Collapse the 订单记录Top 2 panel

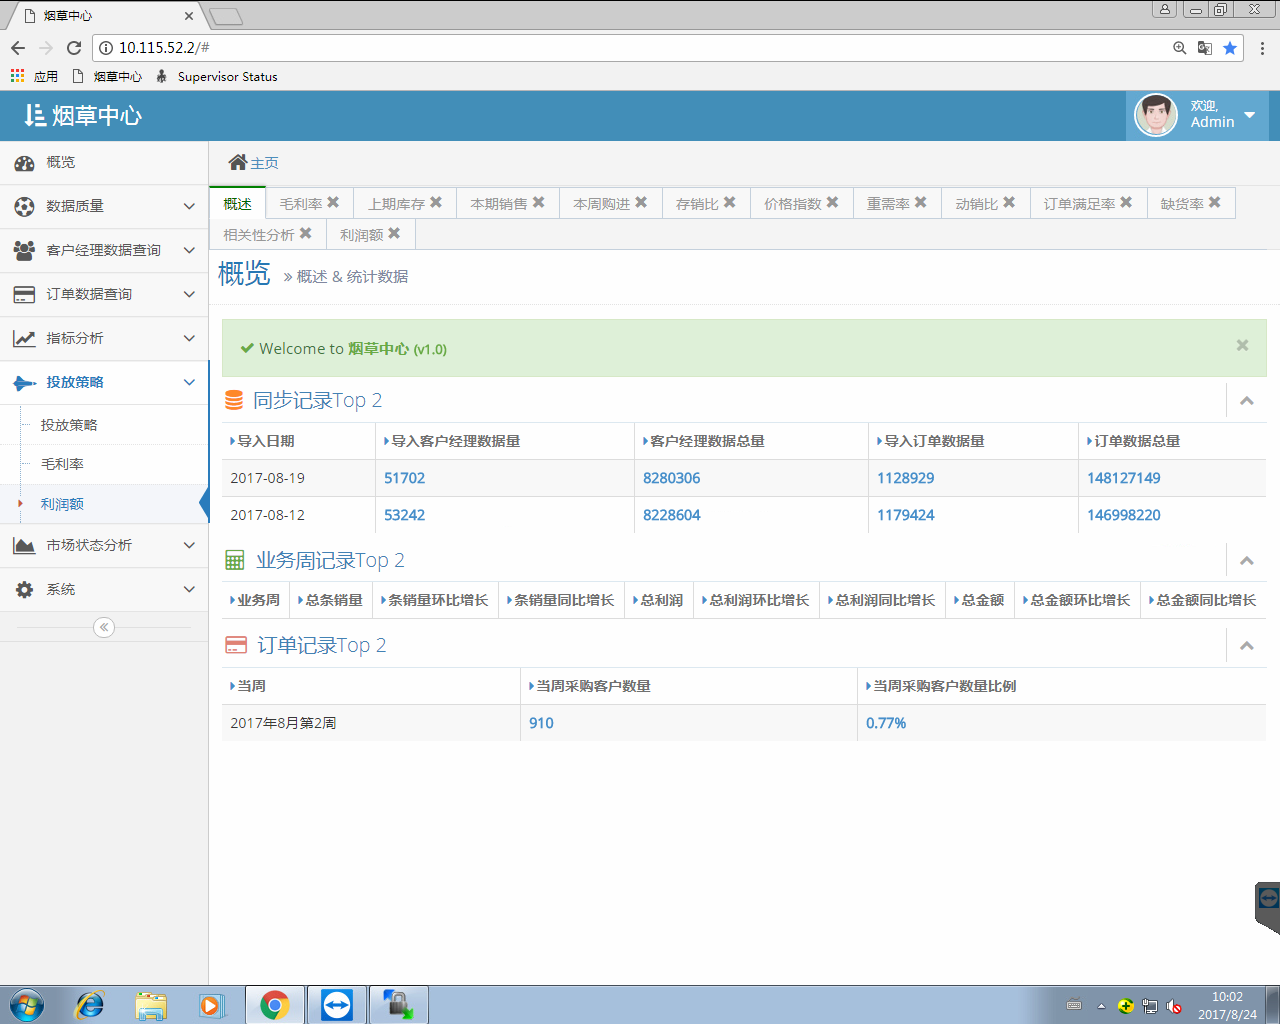(x=1246, y=646)
